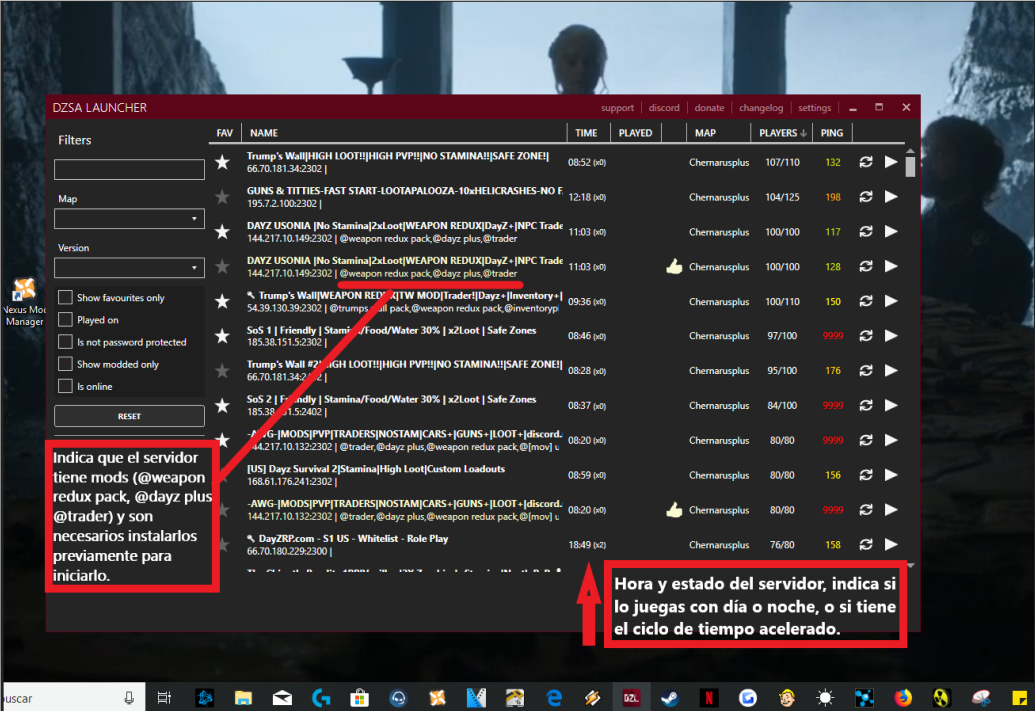Refresh DAYZ USONIA server with ping 128
This screenshot has height=711, width=1035.
(866, 266)
